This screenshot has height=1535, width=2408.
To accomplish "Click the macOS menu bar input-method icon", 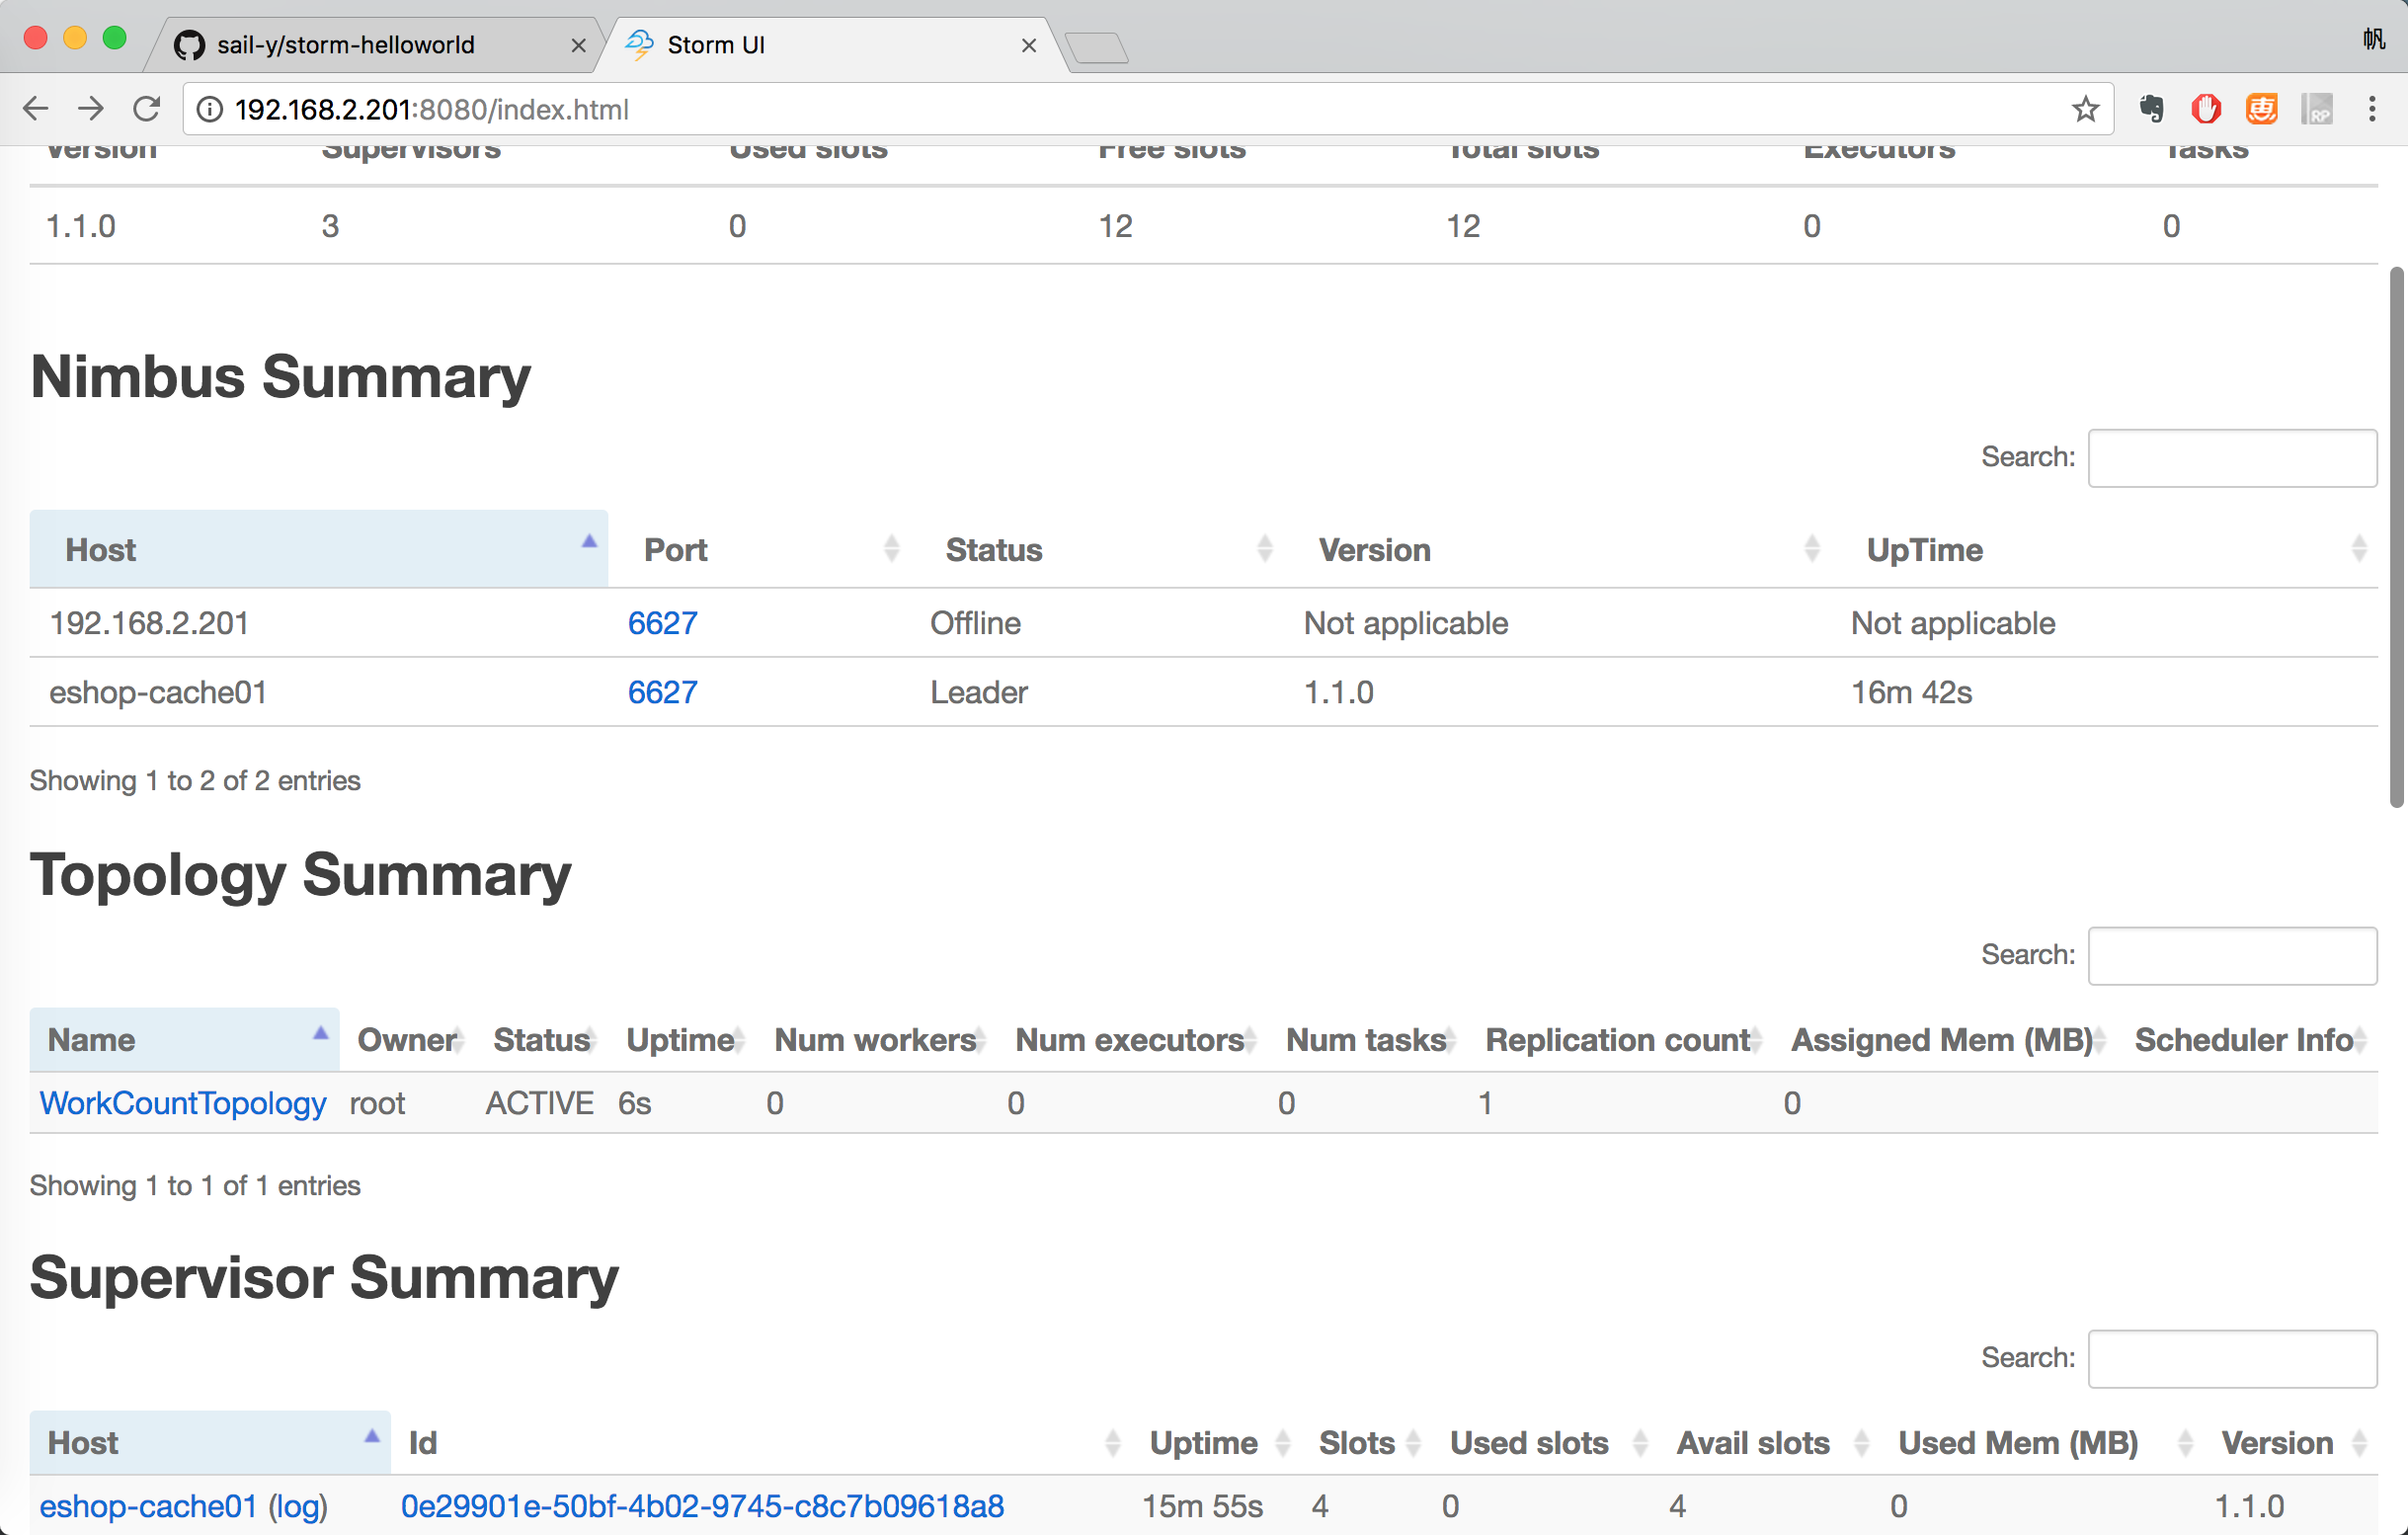I will [x=2374, y=39].
